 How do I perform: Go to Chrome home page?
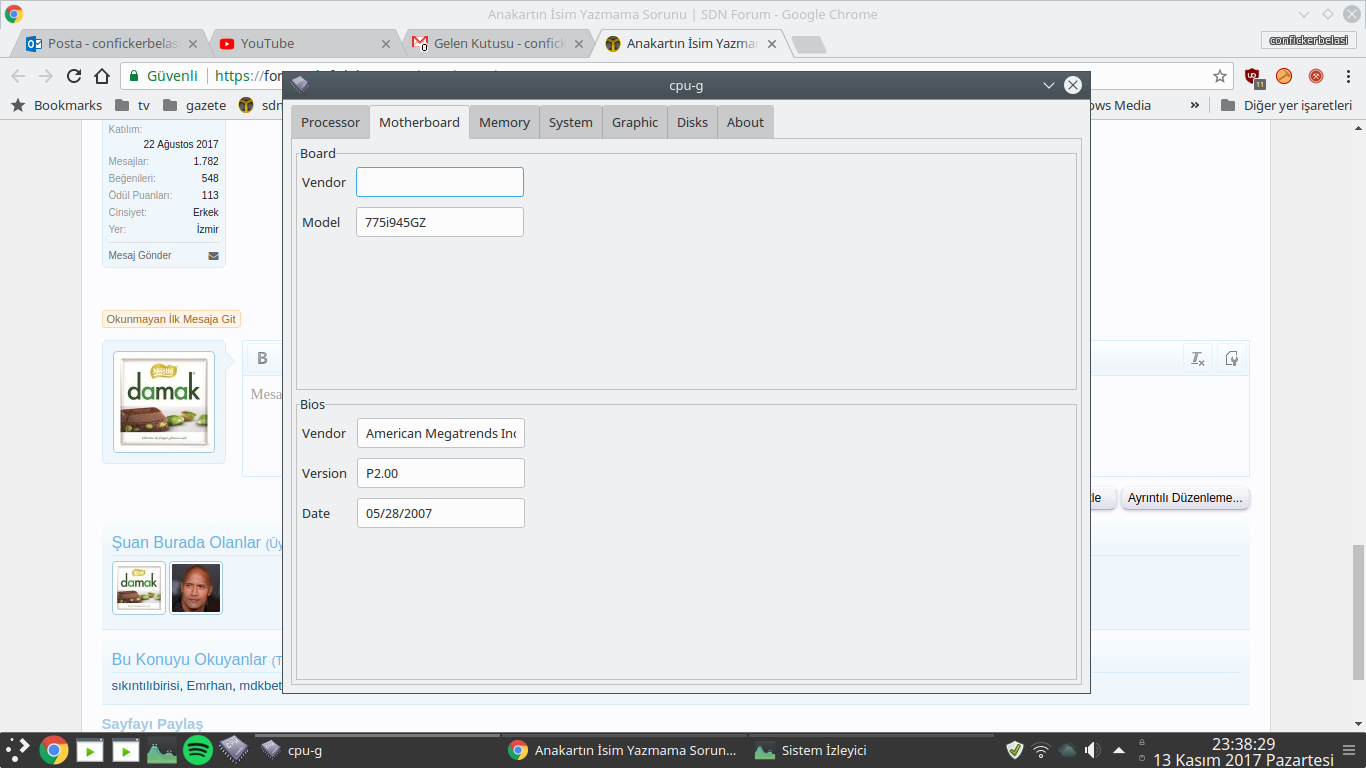tap(102, 76)
